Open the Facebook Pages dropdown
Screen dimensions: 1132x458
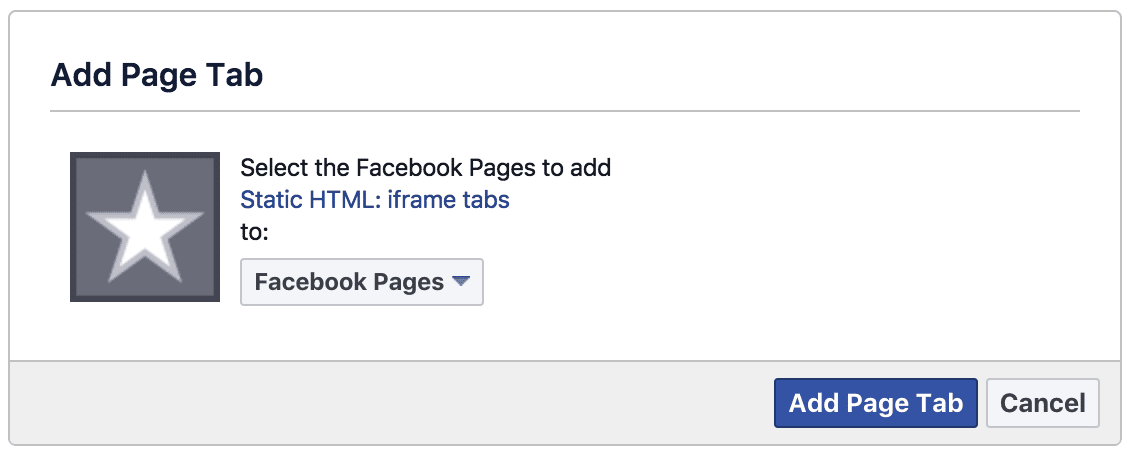click(x=362, y=282)
